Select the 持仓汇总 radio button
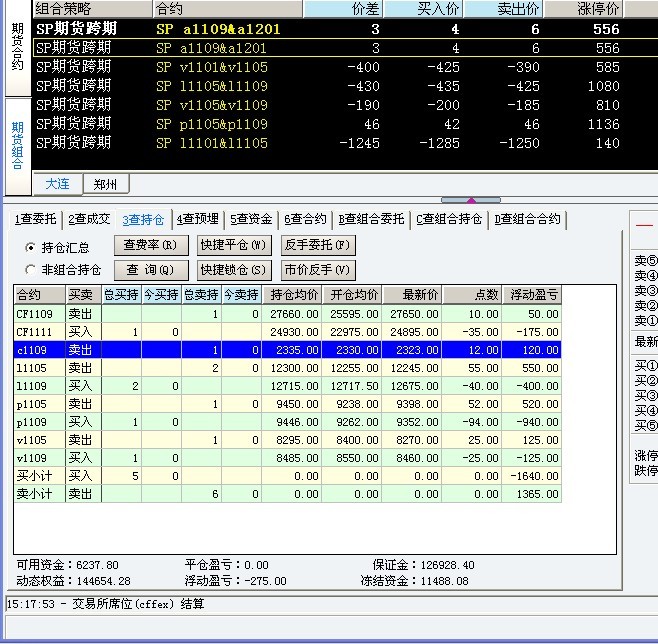Viewport: 658px width, 644px height. (30, 248)
